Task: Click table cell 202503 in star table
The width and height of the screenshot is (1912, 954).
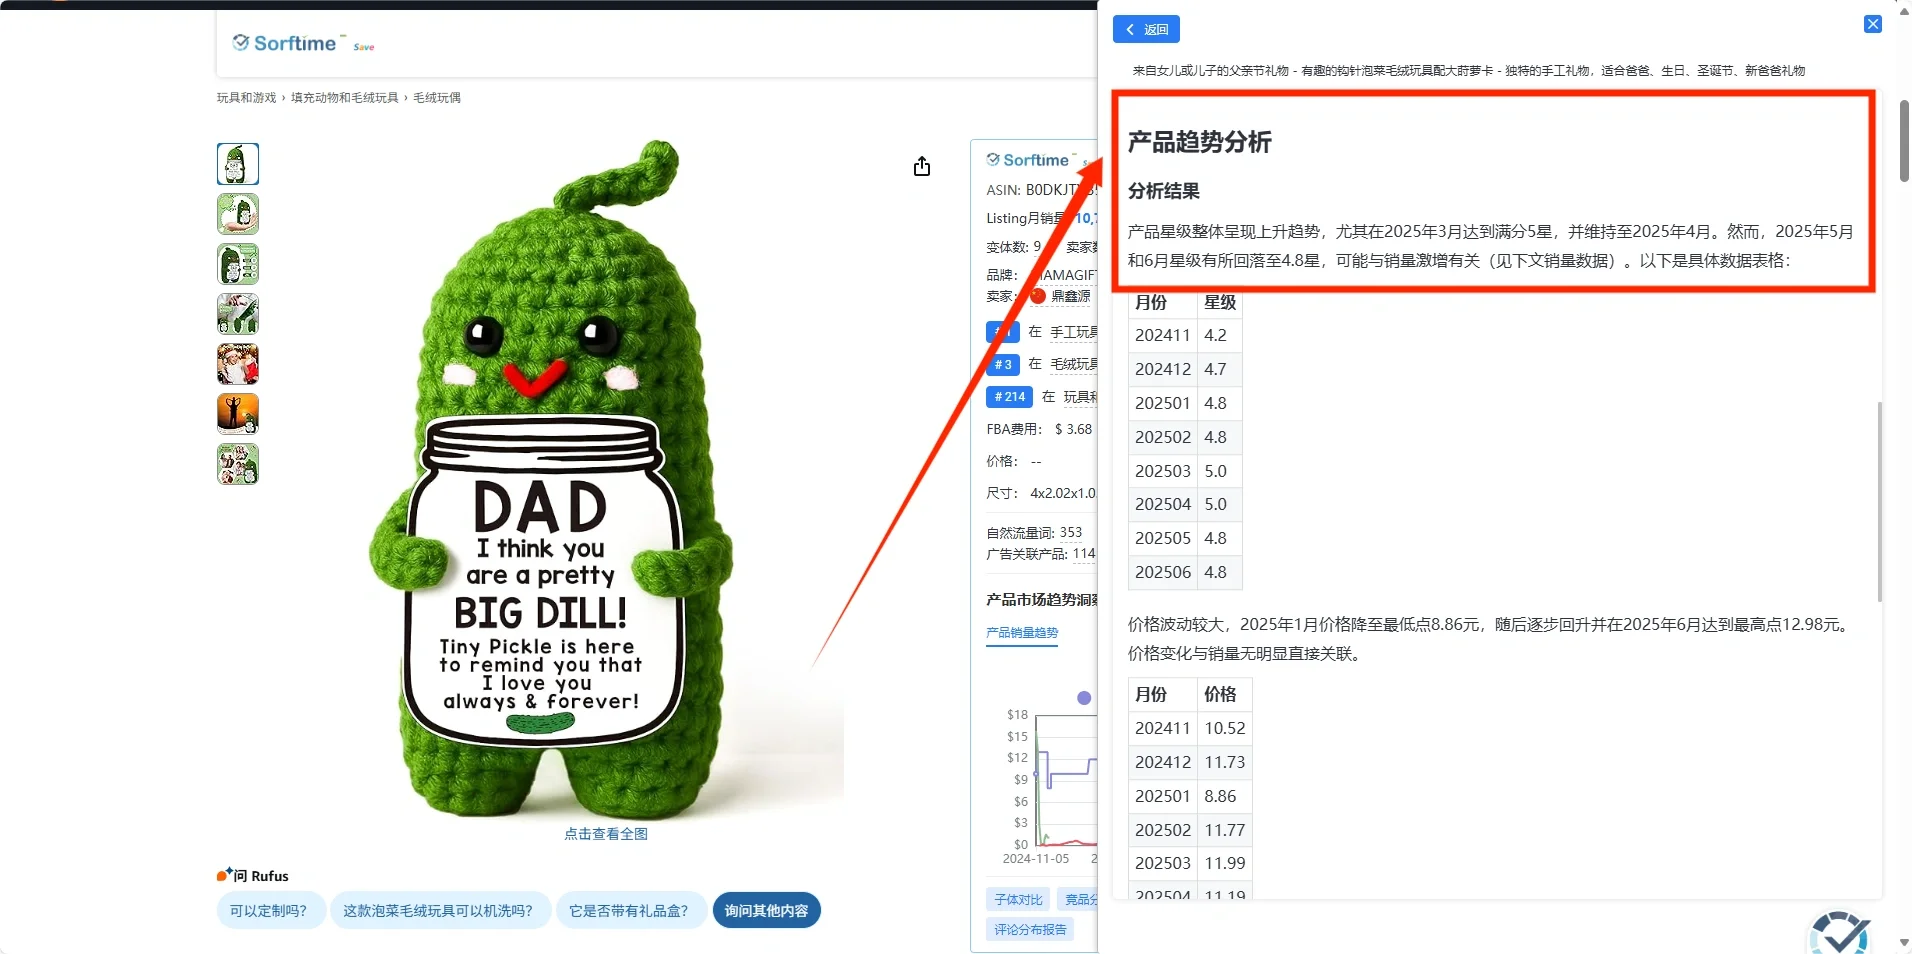Action: [x=1163, y=471]
